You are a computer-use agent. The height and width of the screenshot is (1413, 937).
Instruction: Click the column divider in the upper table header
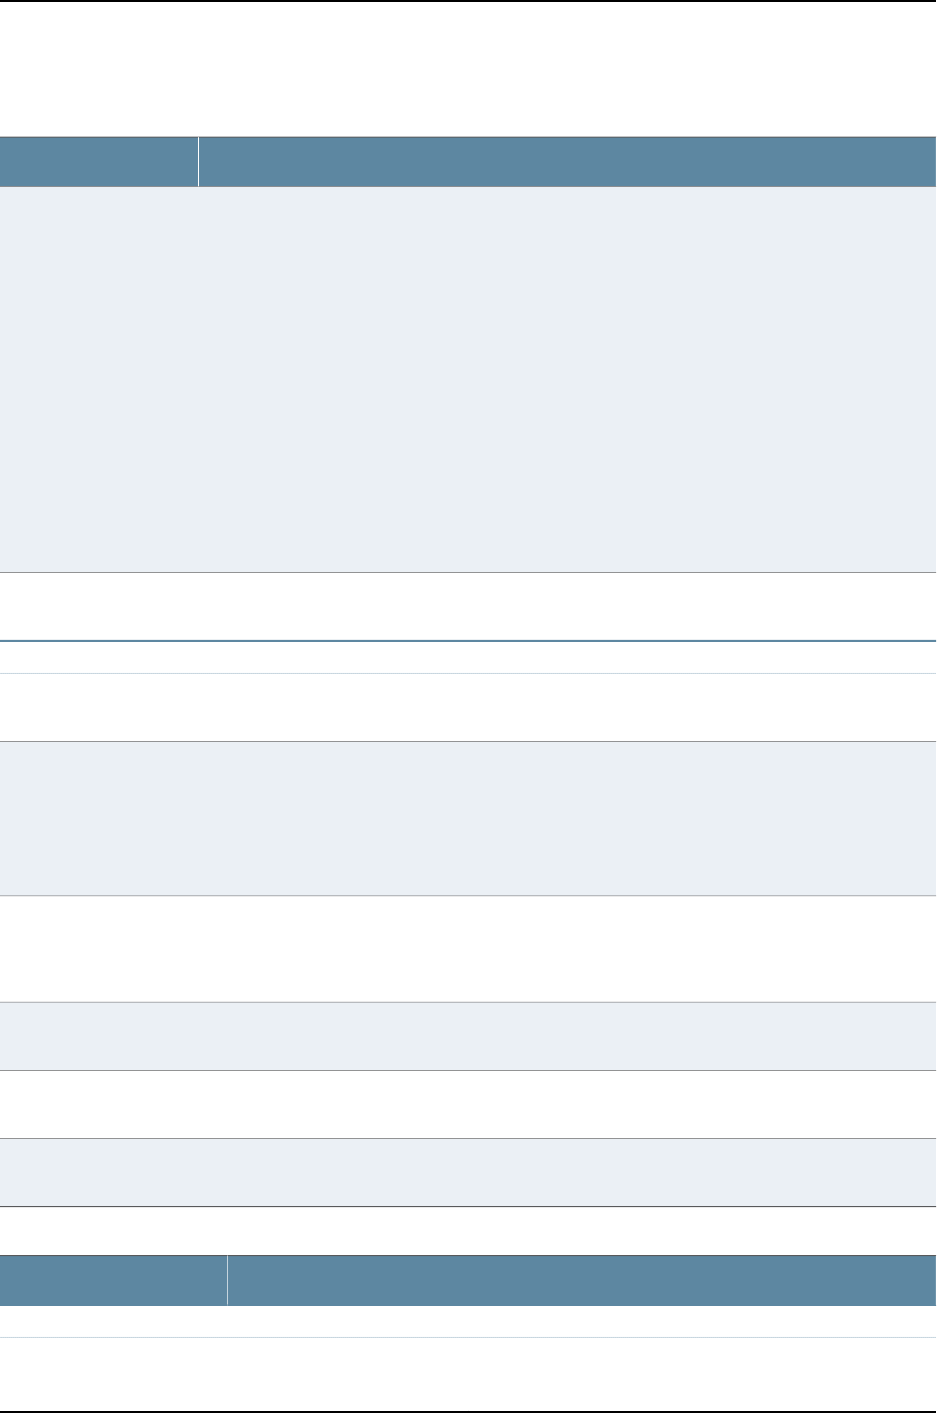pyautogui.click(x=198, y=161)
